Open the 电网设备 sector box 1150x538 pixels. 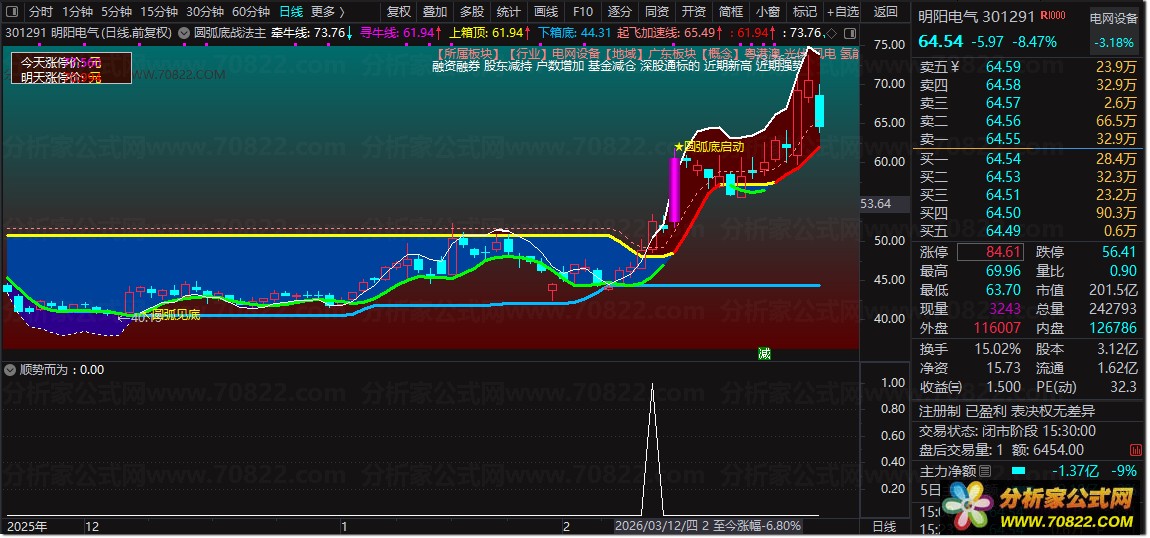tap(1113, 32)
